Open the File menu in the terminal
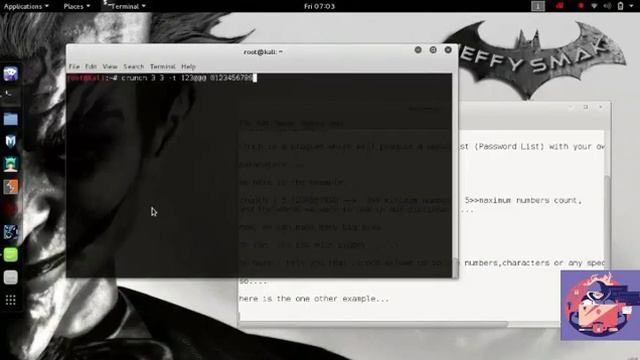Image resolution: width=640 pixels, height=360 pixels. (74, 67)
